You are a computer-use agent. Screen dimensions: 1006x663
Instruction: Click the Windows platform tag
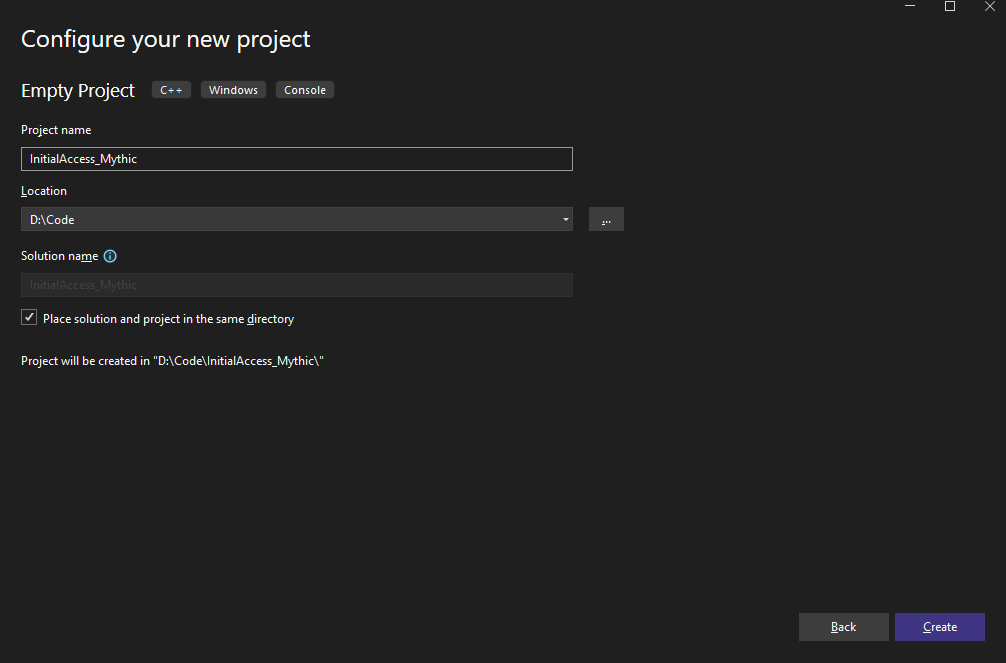coord(233,90)
